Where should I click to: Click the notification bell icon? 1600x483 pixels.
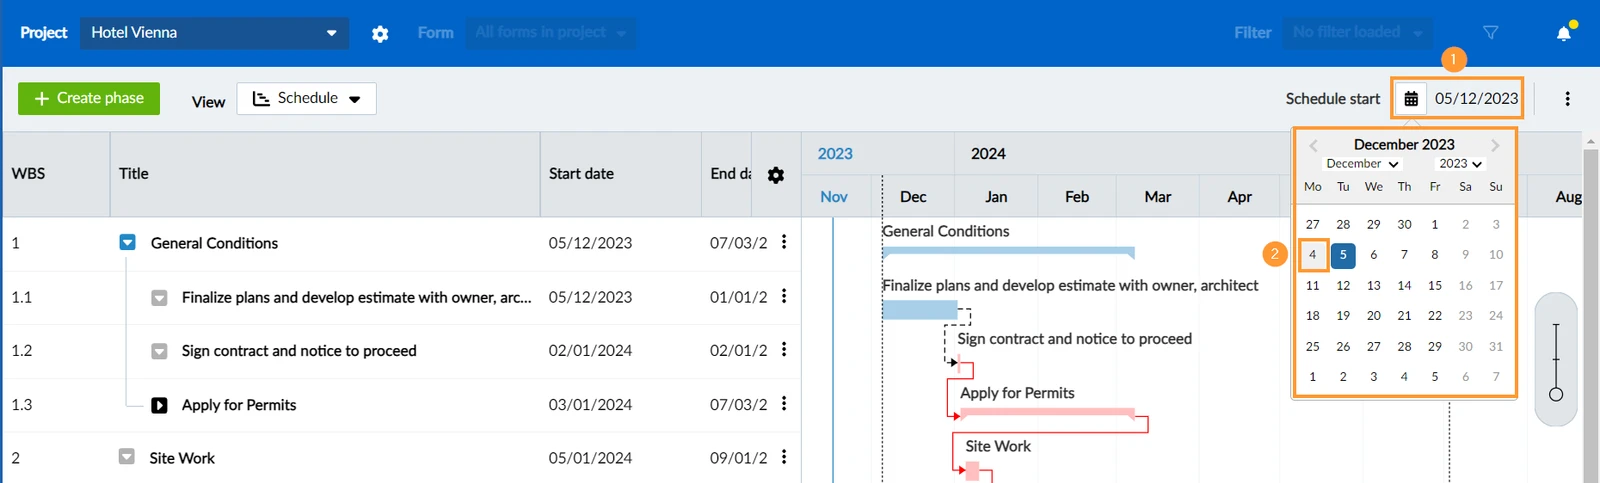point(1564,33)
